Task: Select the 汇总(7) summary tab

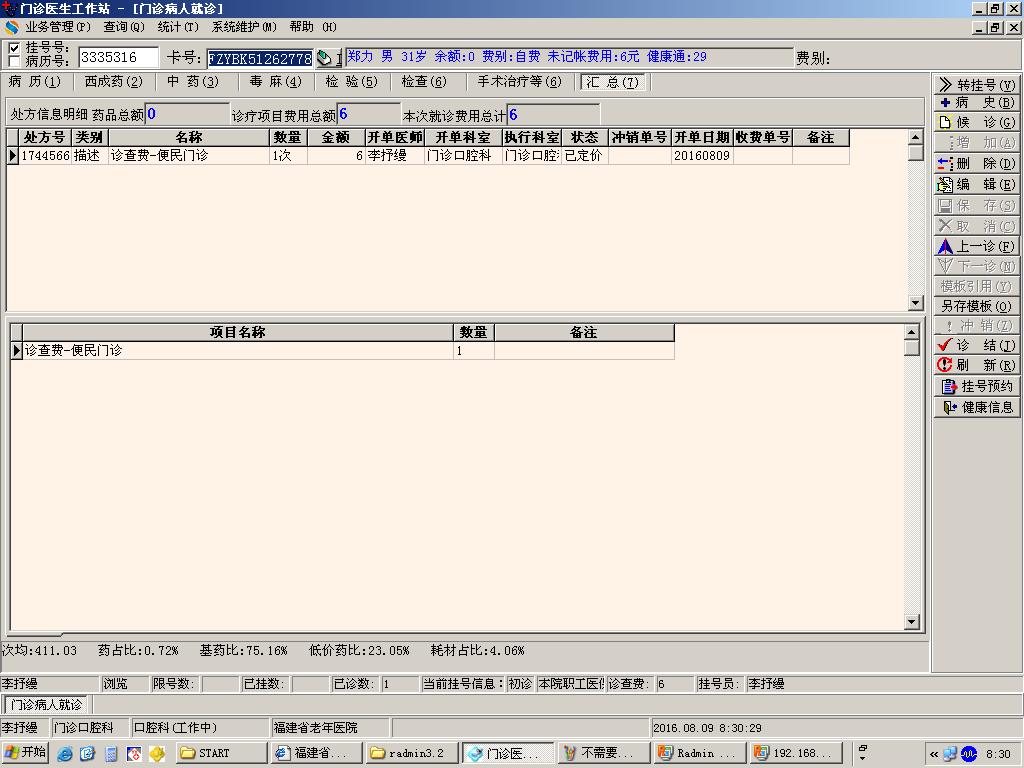Action: point(612,82)
